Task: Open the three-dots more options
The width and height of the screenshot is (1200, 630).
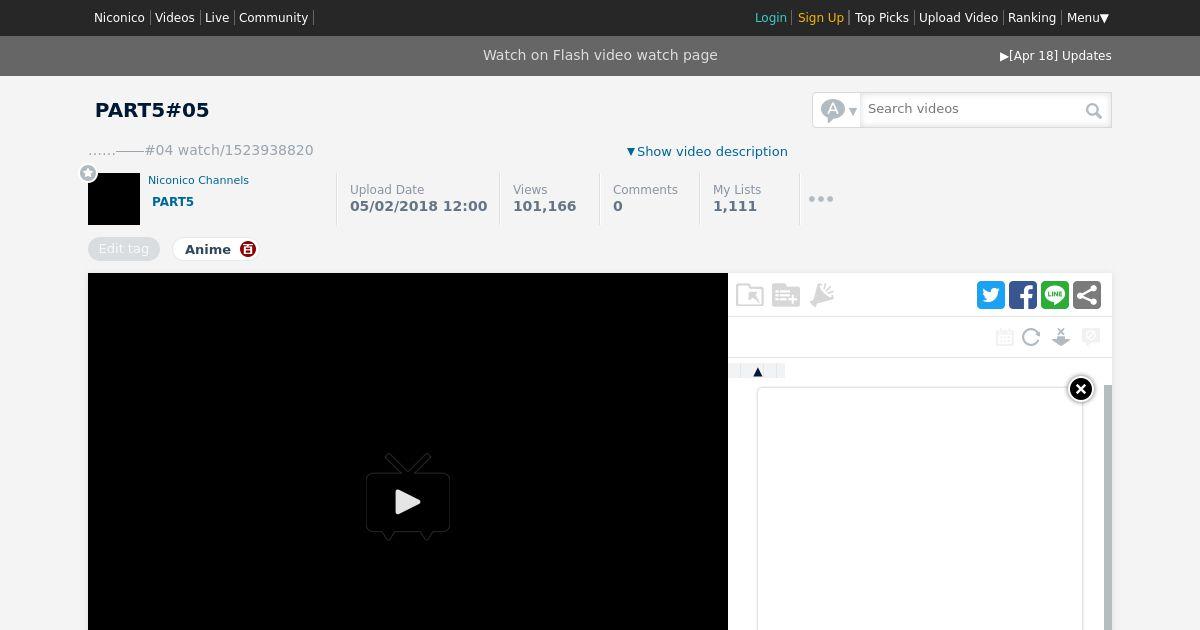Action: pyautogui.click(x=821, y=199)
